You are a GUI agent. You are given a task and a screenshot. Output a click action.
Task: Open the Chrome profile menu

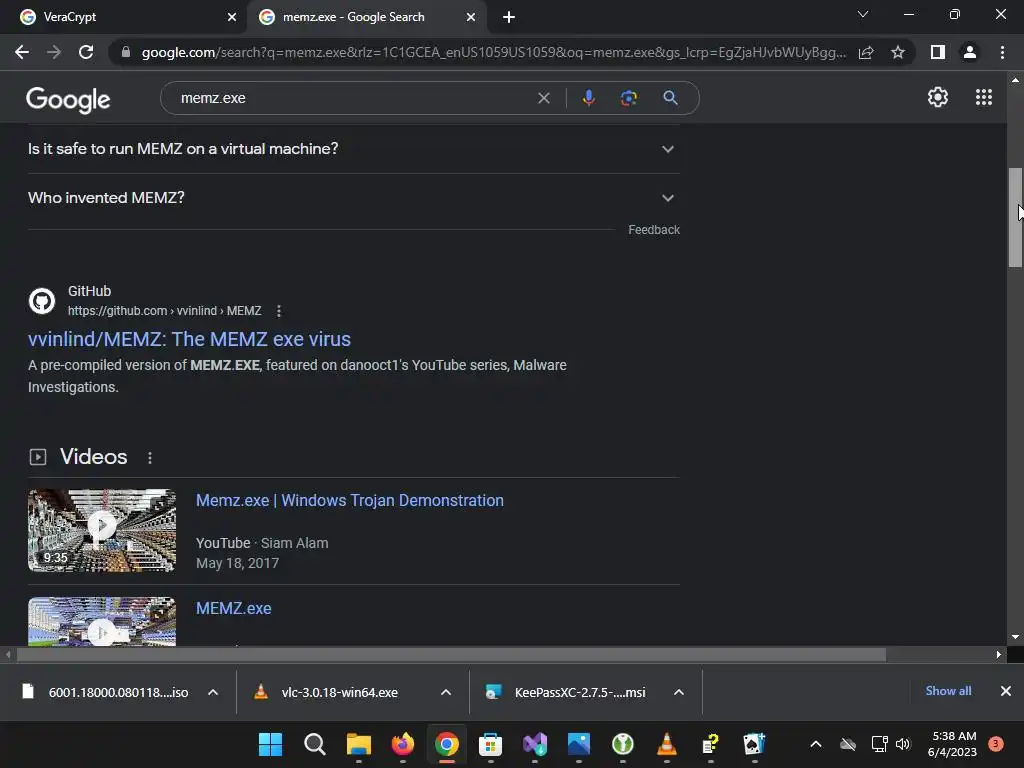[970, 52]
